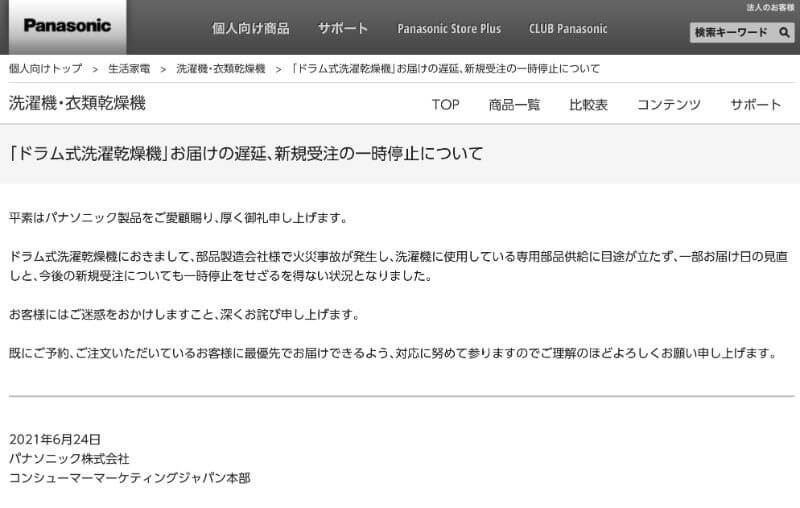This screenshot has width=800, height=508.
Task: Click コンシューマーマーケティングジャパン本部 text
Action: [130, 478]
